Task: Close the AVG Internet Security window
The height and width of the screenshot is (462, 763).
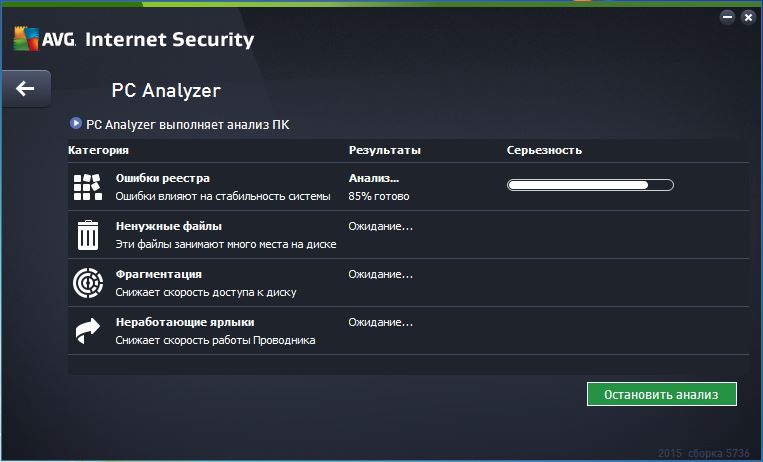Action: pyautogui.click(x=748, y=18)
